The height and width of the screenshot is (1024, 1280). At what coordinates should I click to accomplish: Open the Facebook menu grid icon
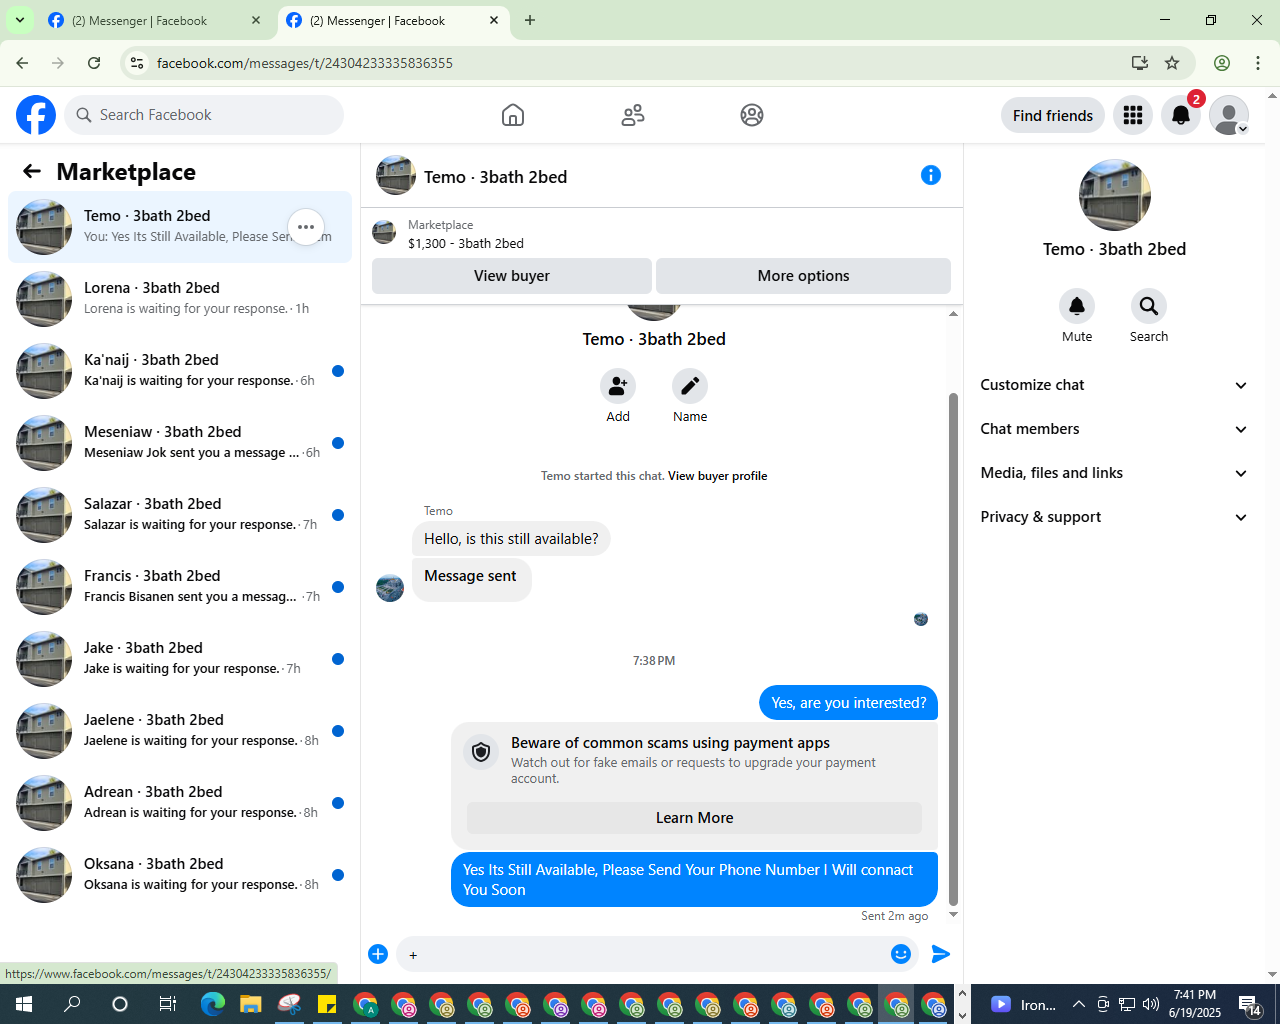(x=1133, y=115)
